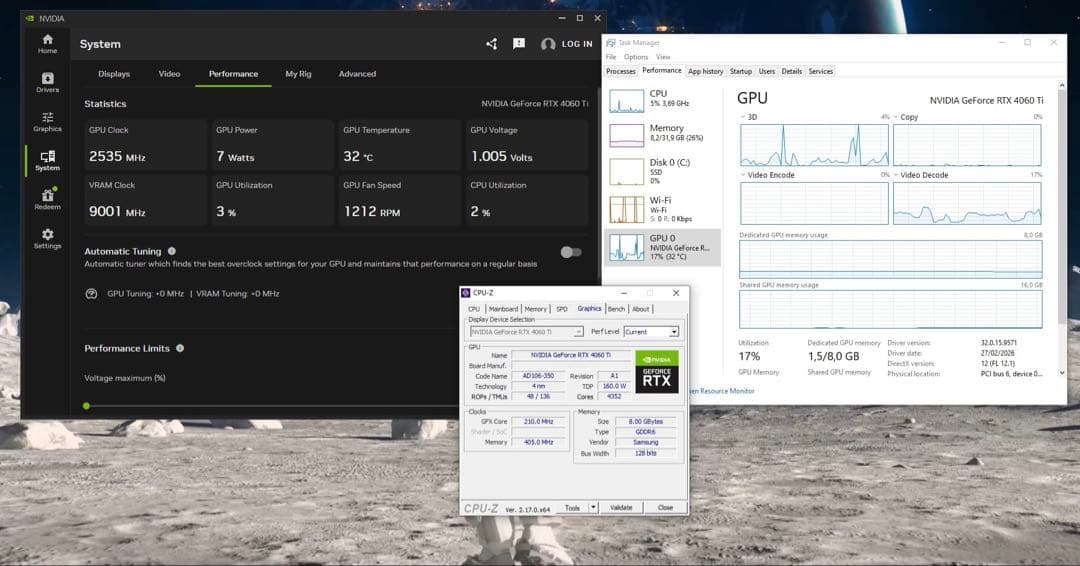Click info icon next to Performance Limits
The height and width of the screenshot is (566, 1080).
[180, 348]
